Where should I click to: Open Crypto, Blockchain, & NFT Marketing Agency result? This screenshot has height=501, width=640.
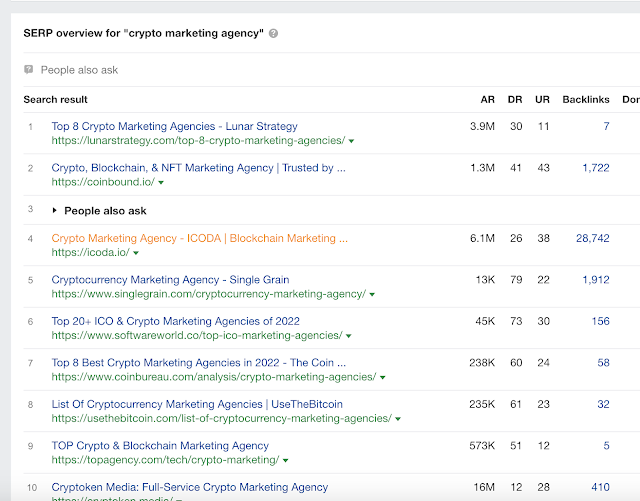click(x=198, y=168)
